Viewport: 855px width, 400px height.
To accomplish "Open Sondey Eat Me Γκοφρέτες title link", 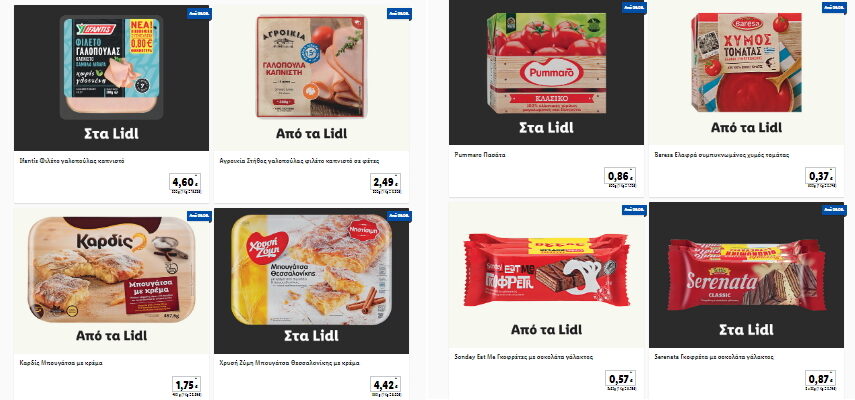I will click(523, 357).
